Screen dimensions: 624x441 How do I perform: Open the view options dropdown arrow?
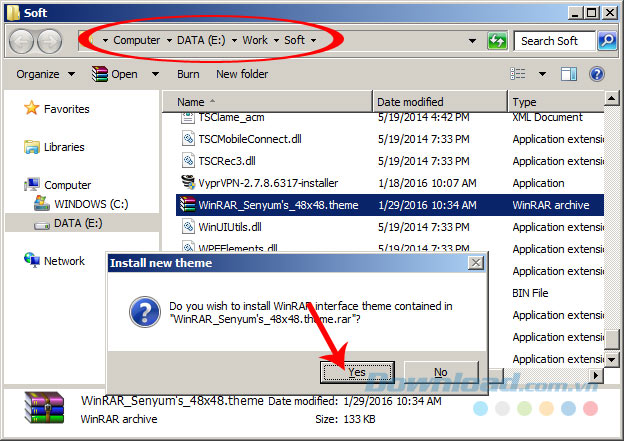coord(542,74)
